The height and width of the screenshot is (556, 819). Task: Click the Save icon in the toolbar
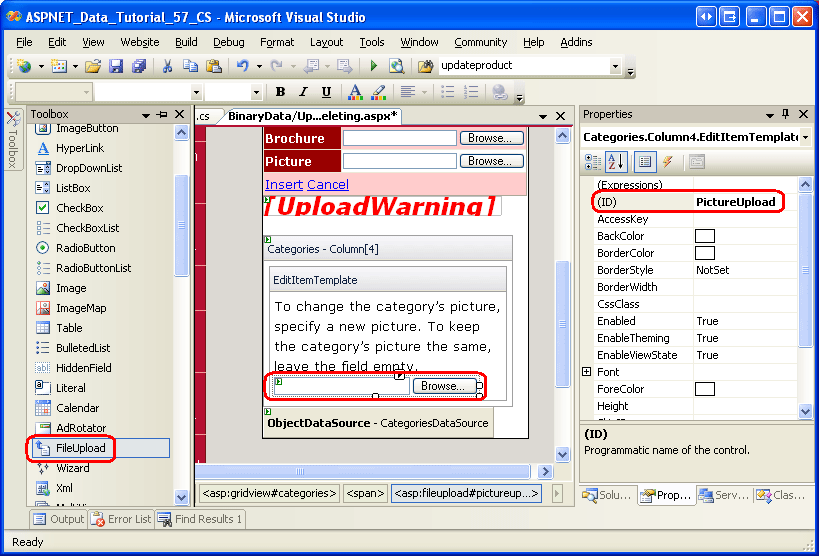coord(116,66)
